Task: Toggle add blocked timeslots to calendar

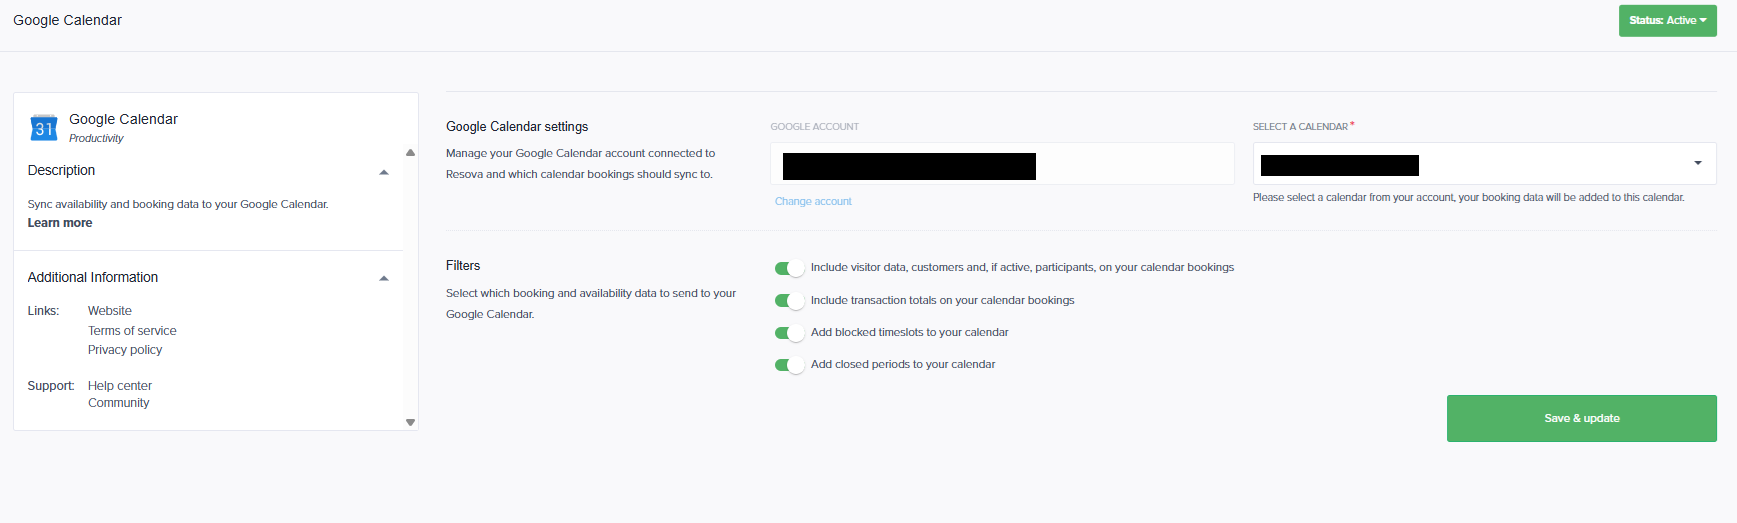Action: [789, 333]
